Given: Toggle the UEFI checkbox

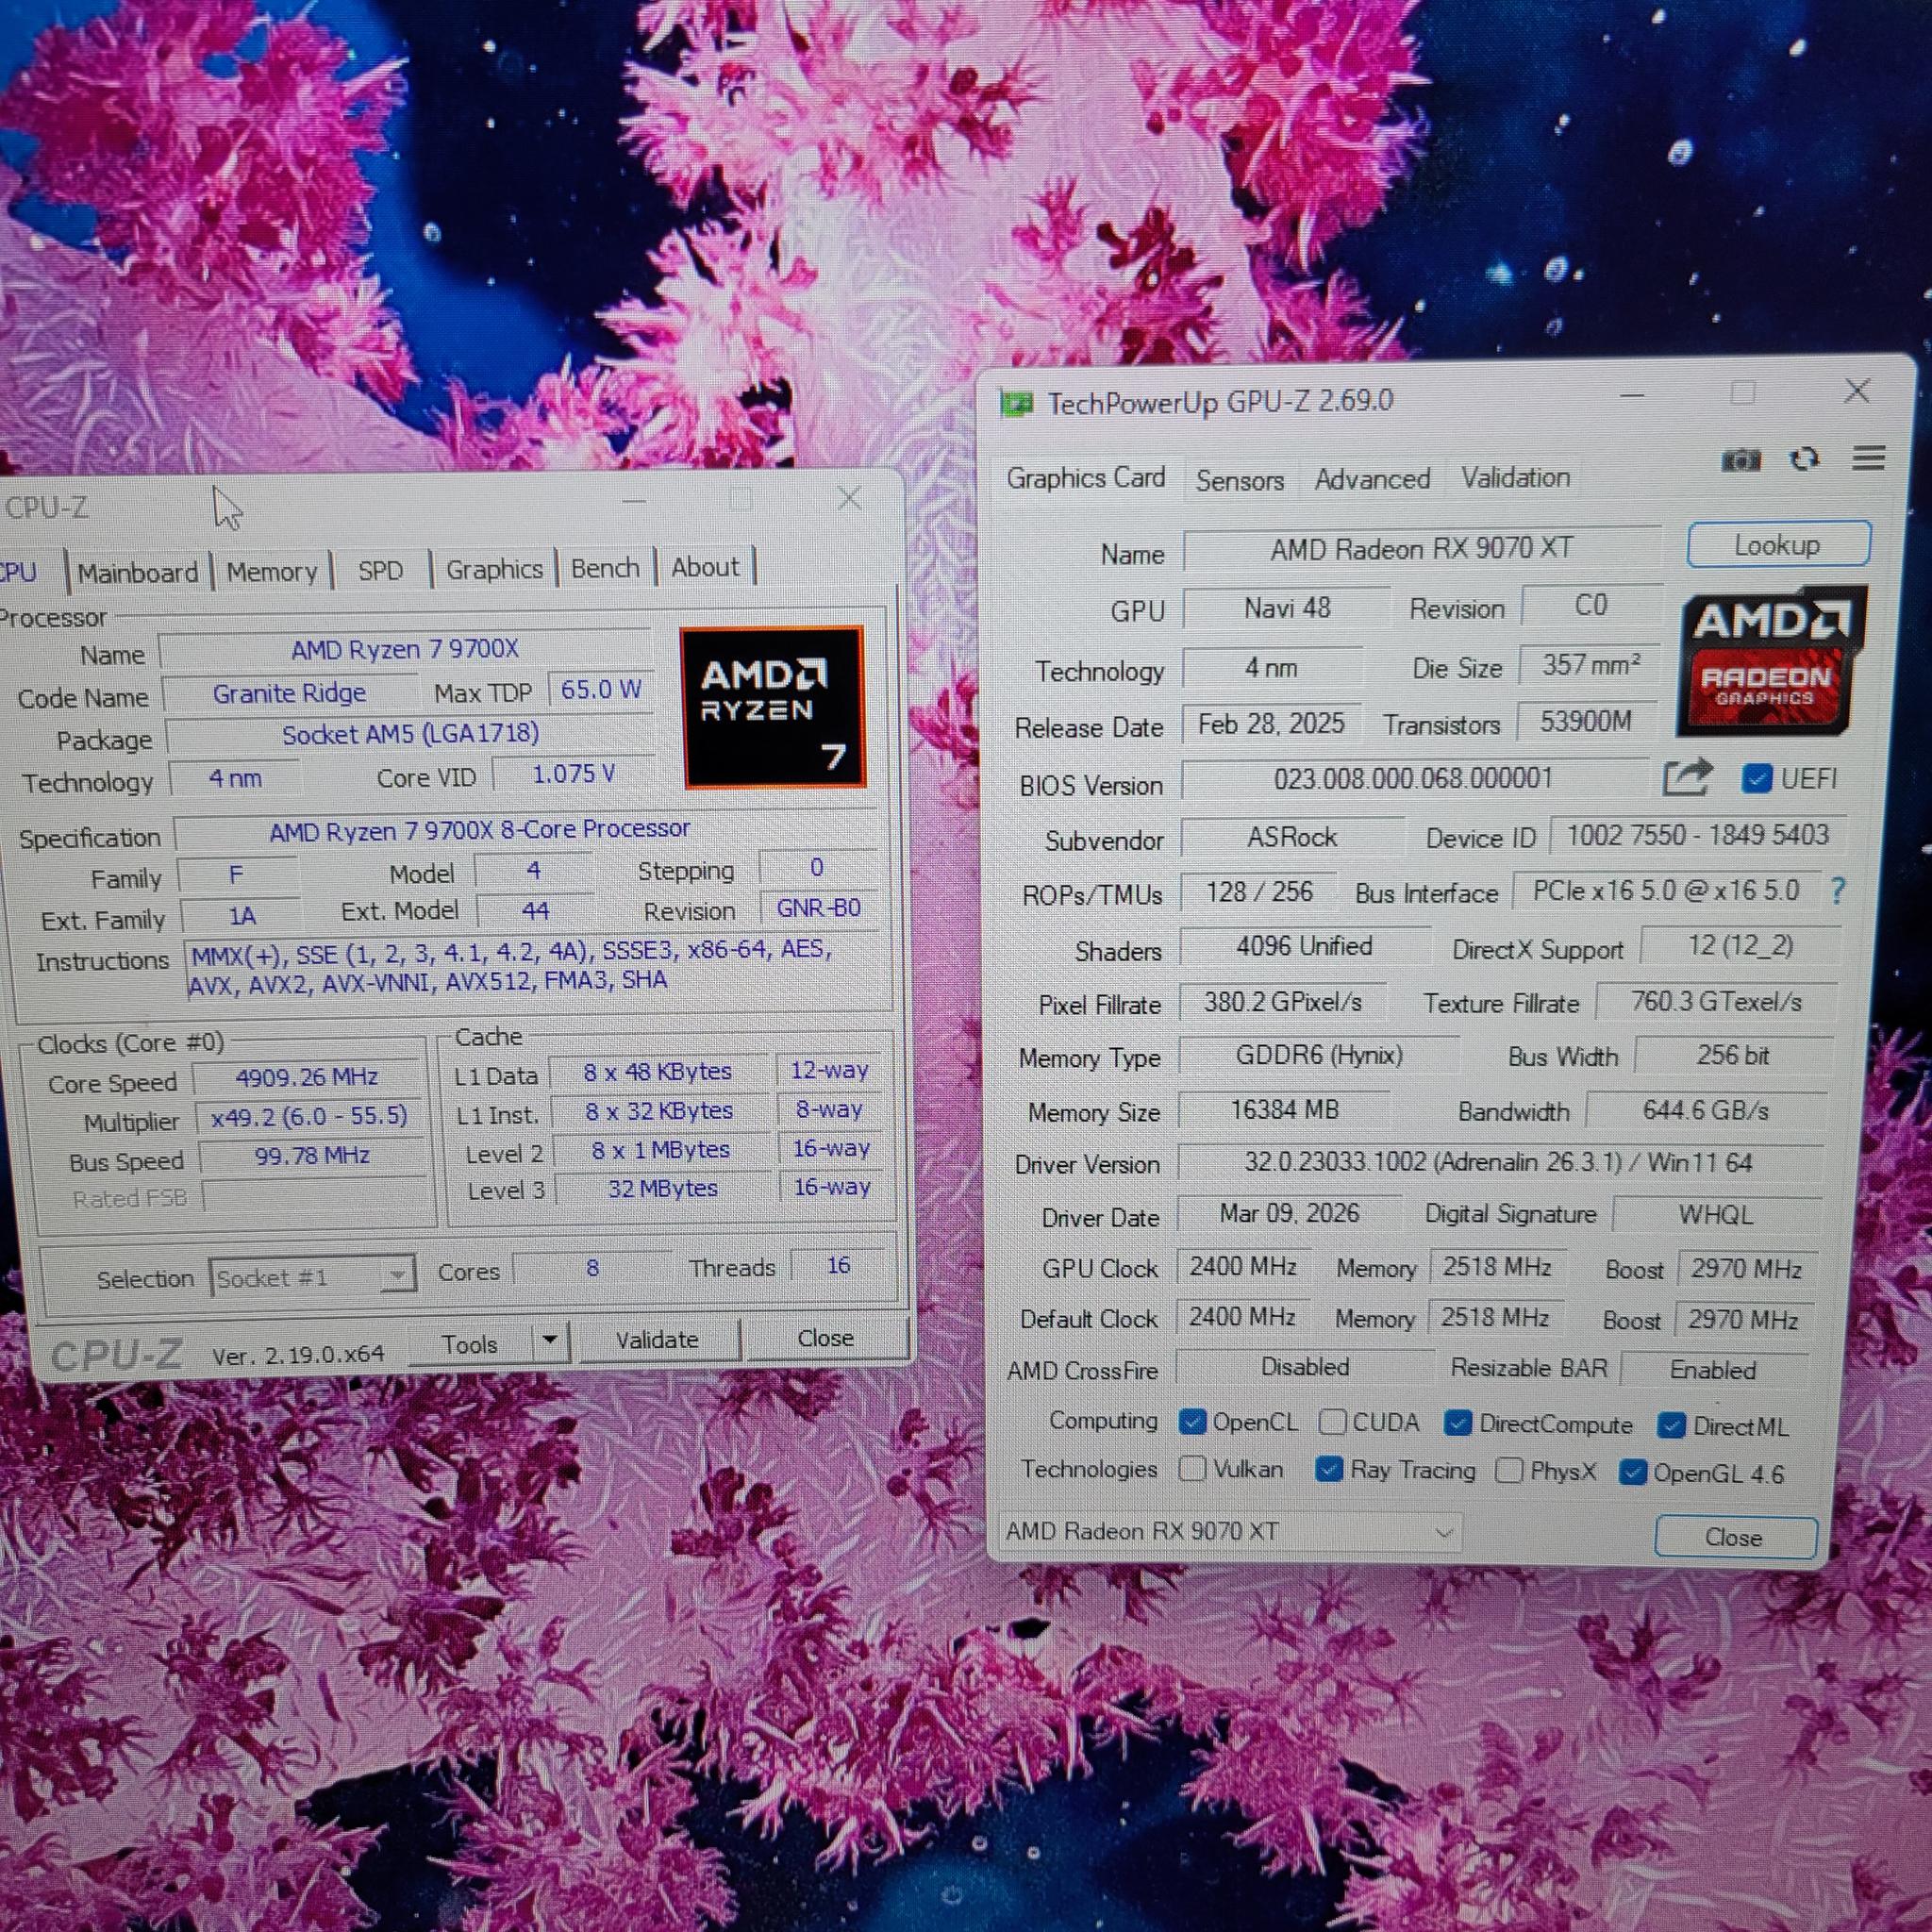Looking at the screenshot, I should (1756, 778).
